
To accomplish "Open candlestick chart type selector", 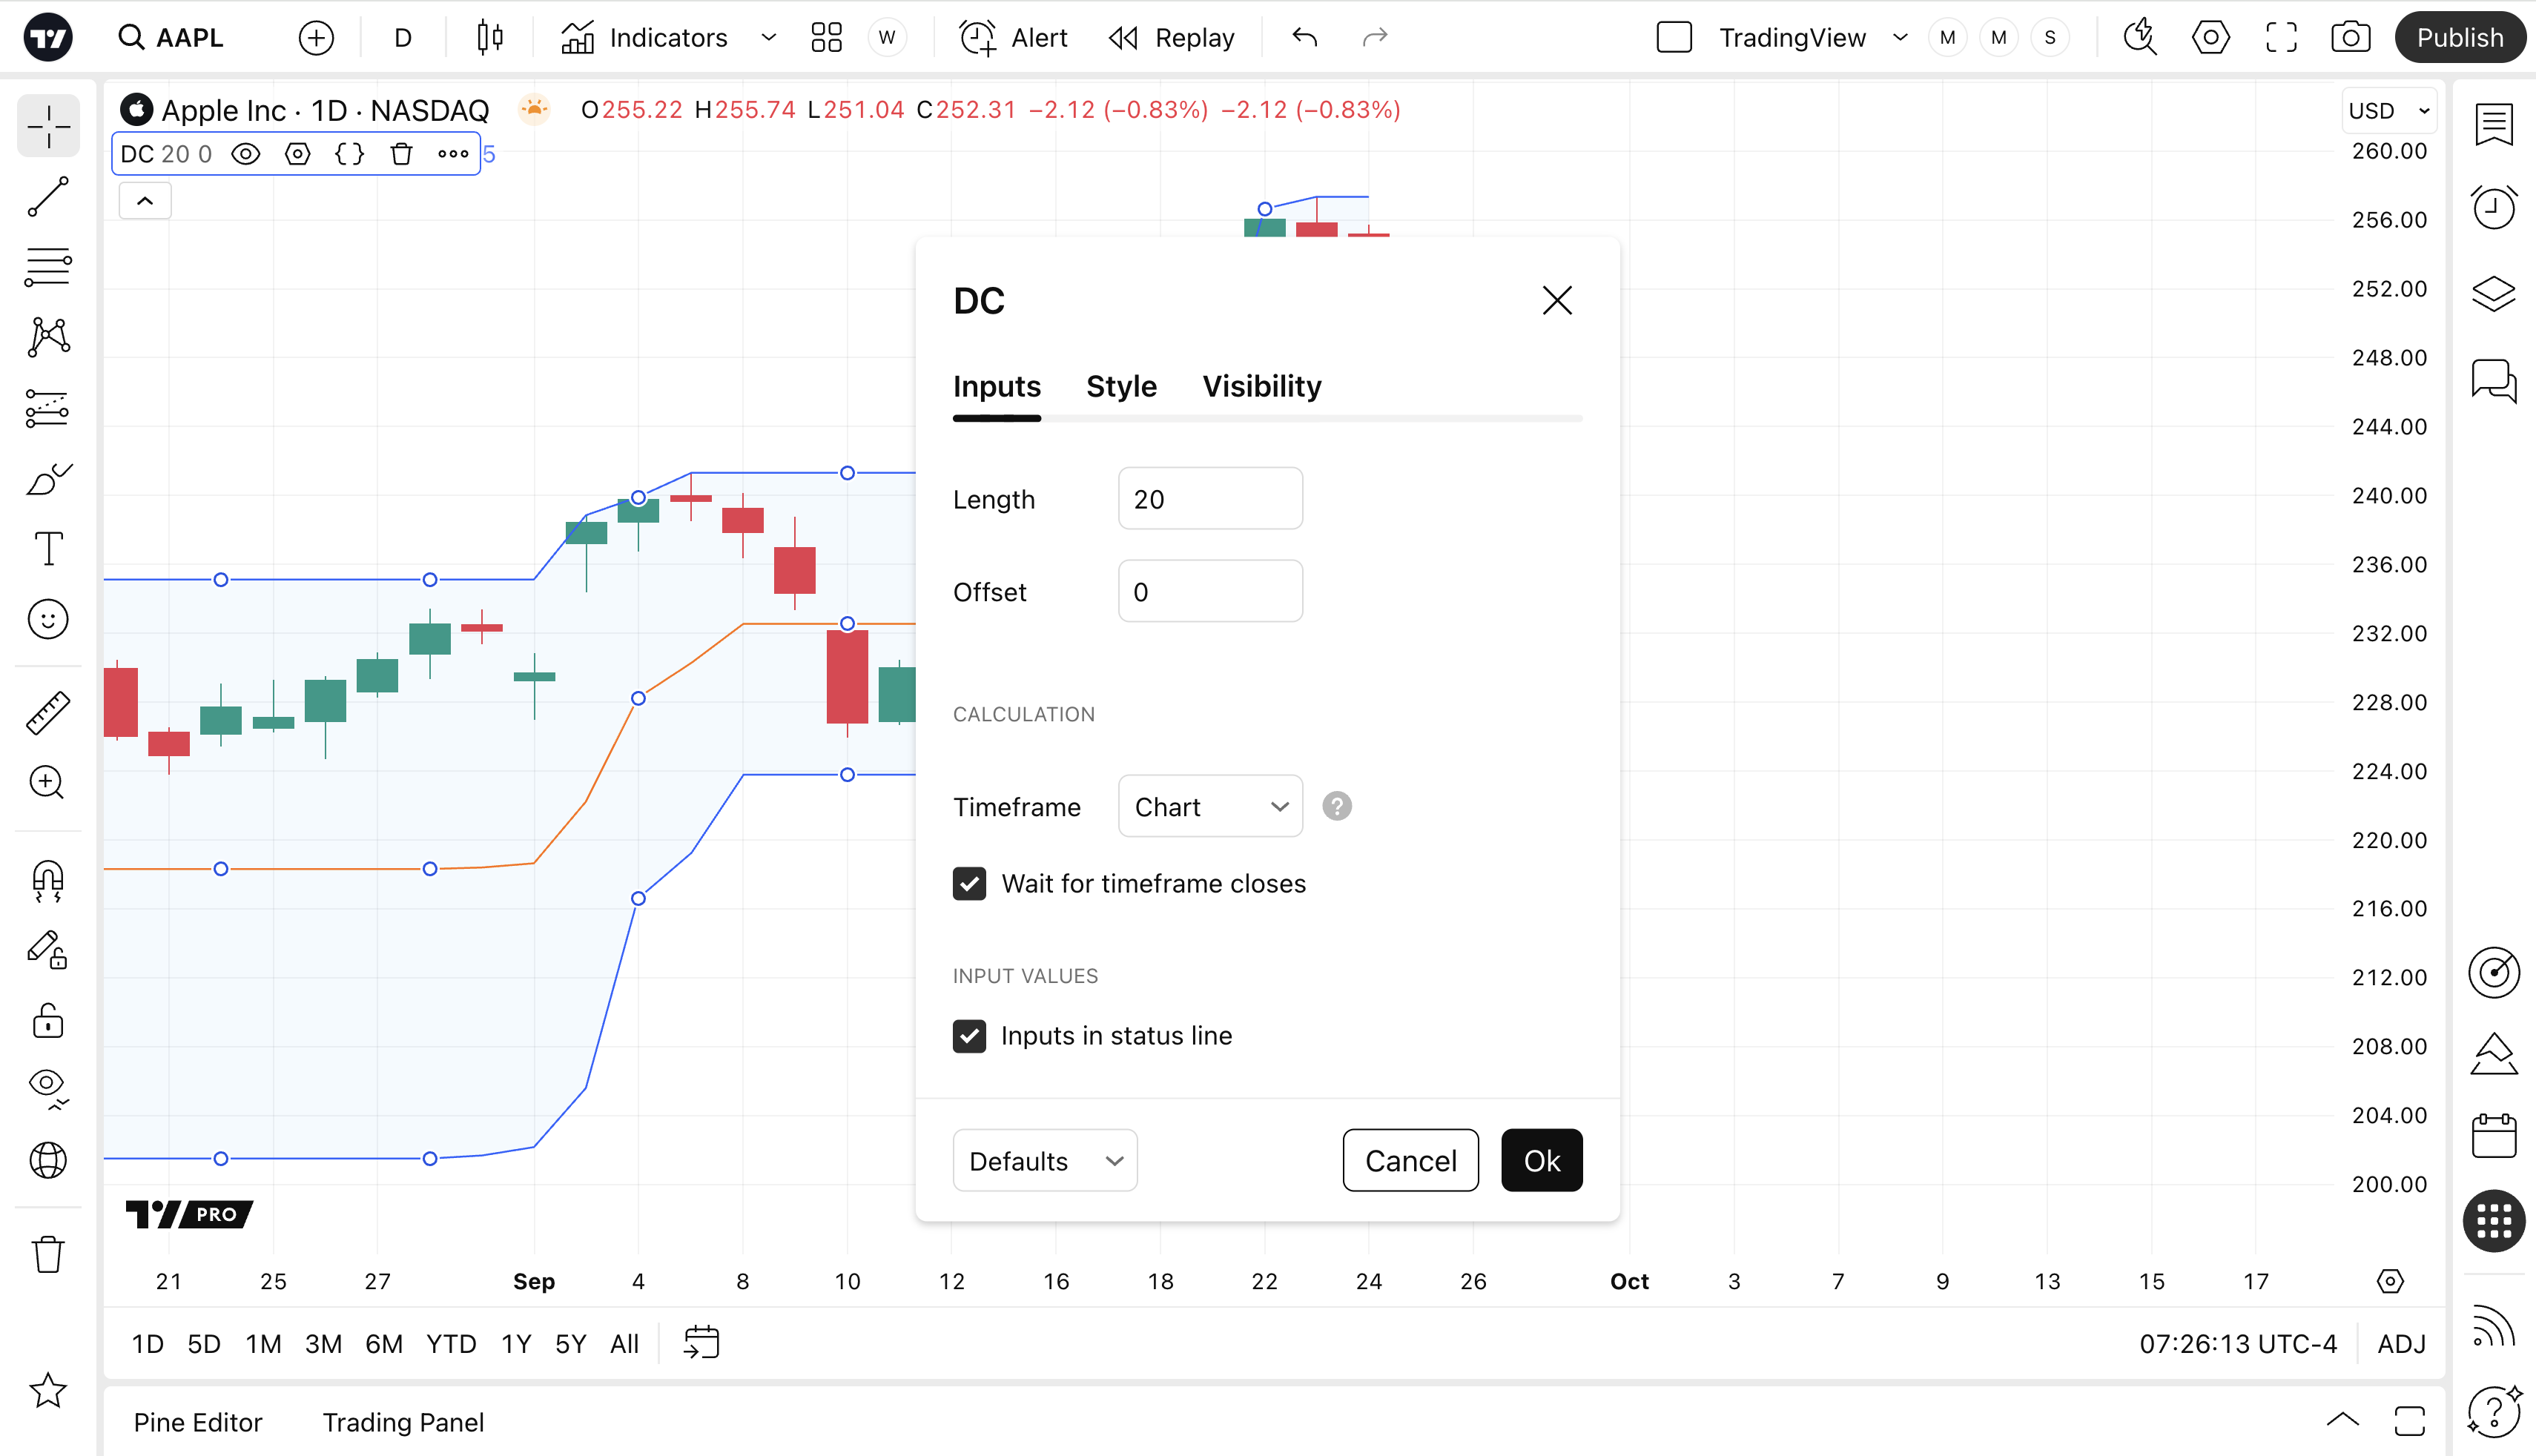I will (490, 38).
